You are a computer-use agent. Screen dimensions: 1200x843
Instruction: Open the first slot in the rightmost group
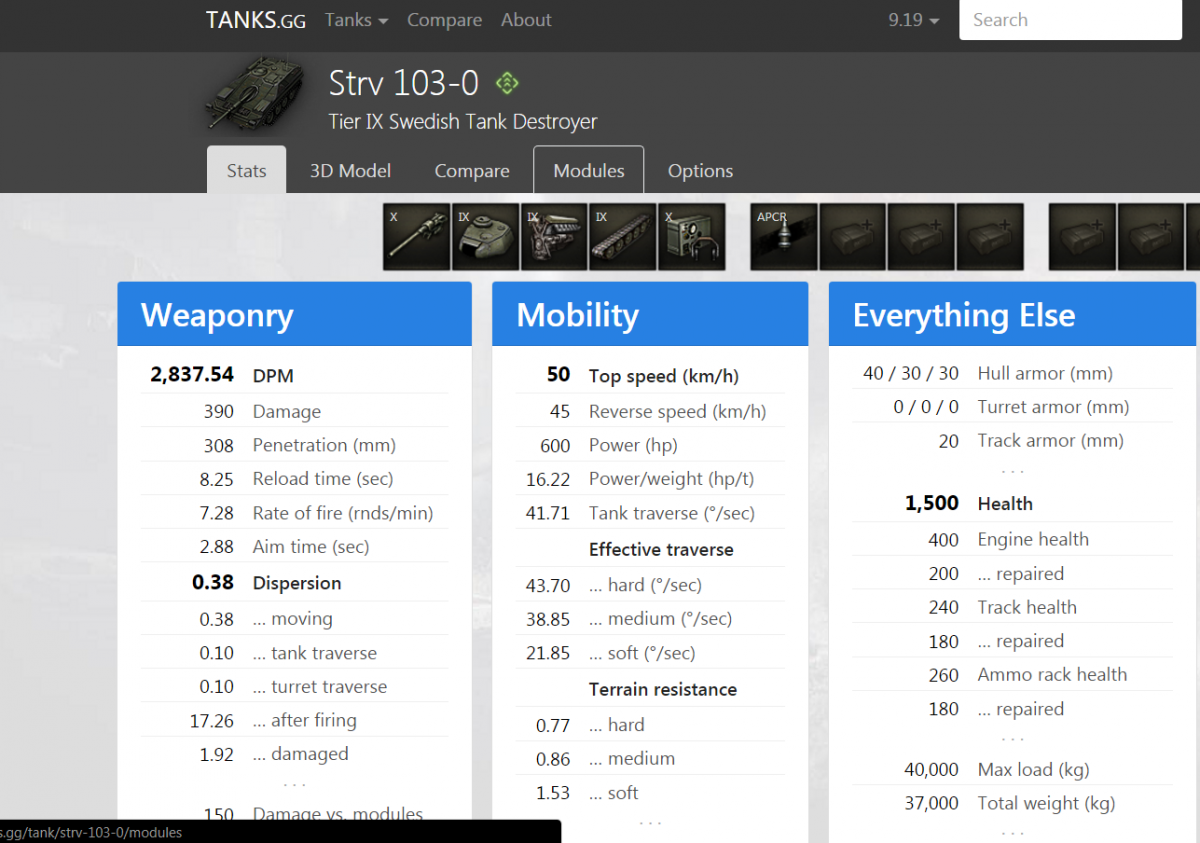tap(1083, 237)
